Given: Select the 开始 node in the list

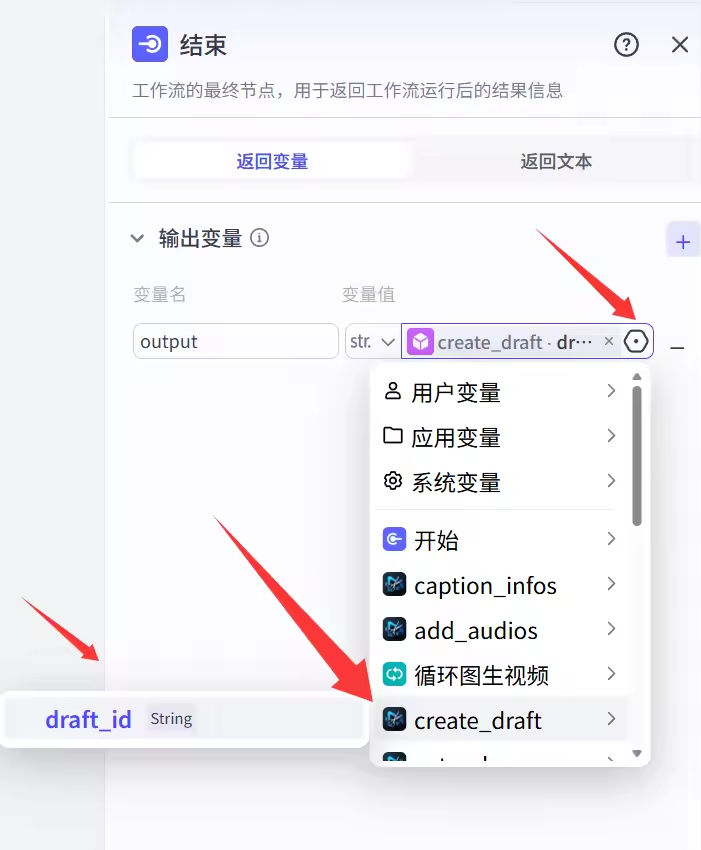Looking at the screenshot, I should tap(436, 541).
